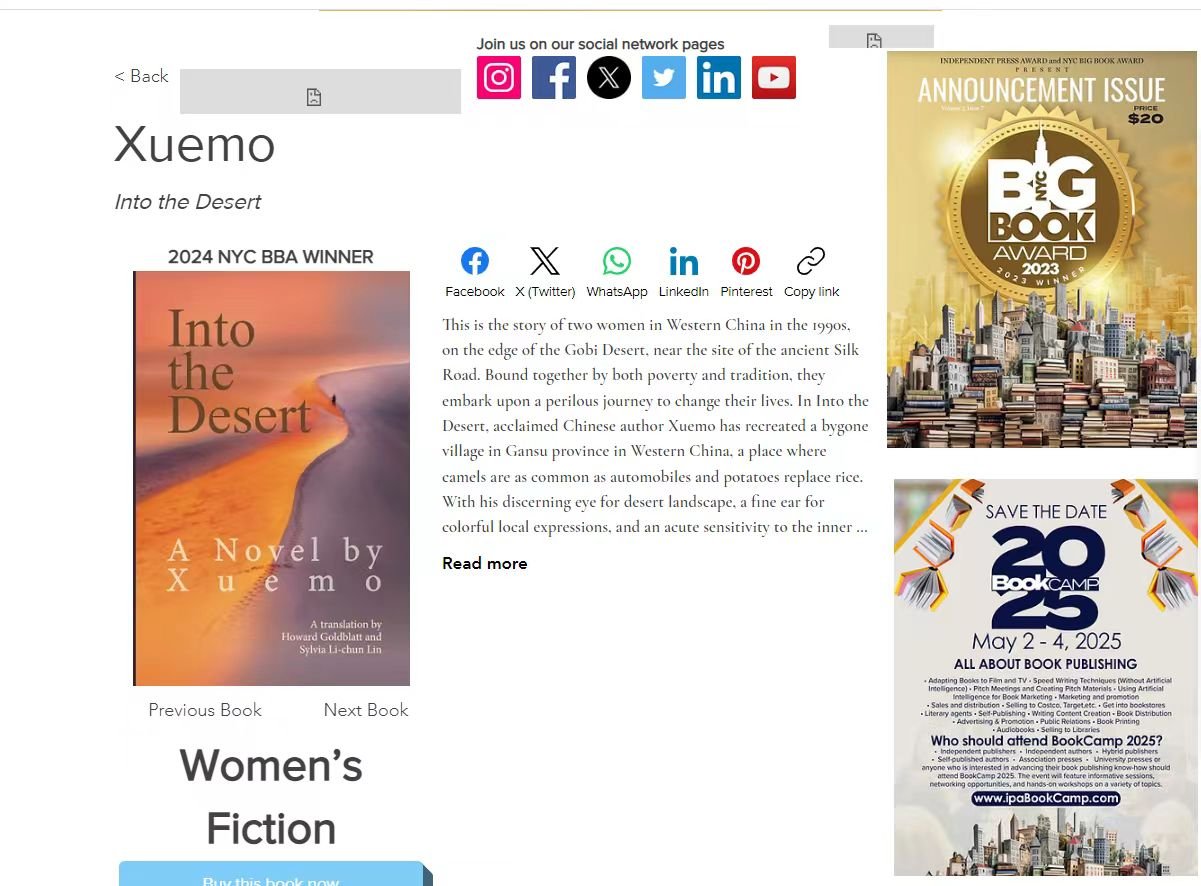The width and height of the screenshot is (1201, 886).
Task: Click the round black X social icon
Action: [x=608, y=77]
